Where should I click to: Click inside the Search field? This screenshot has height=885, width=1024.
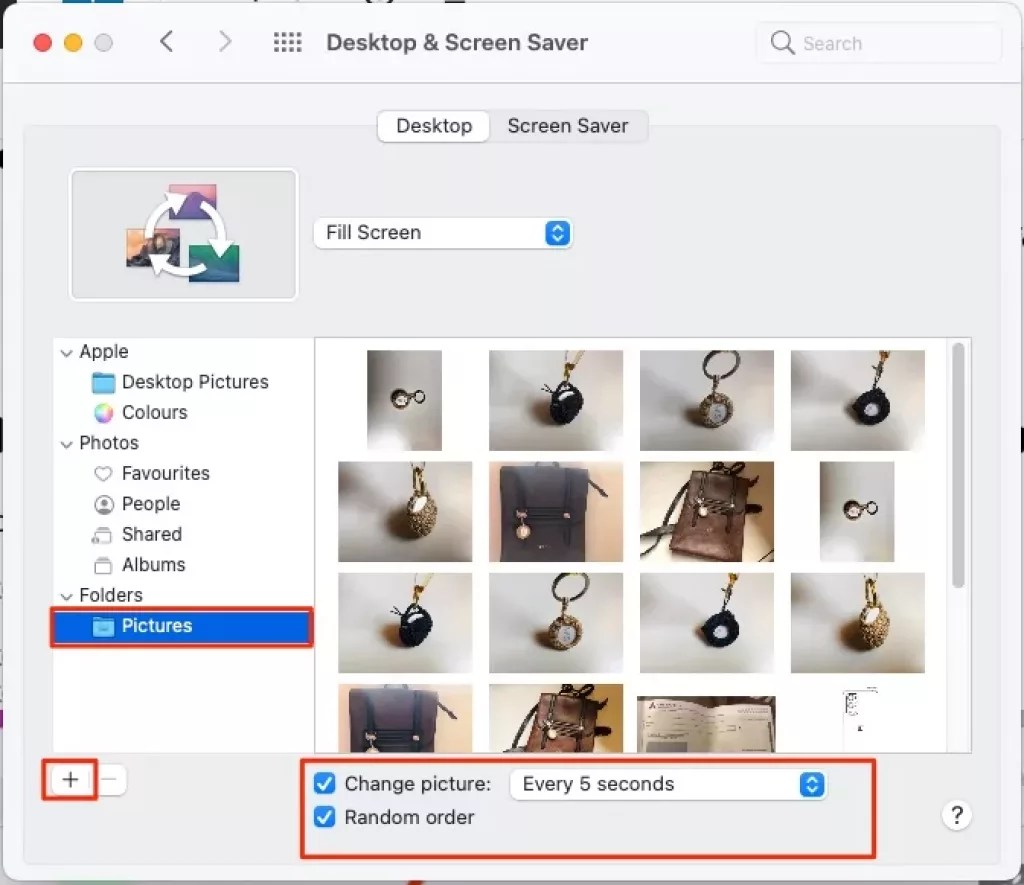(878, 43)
